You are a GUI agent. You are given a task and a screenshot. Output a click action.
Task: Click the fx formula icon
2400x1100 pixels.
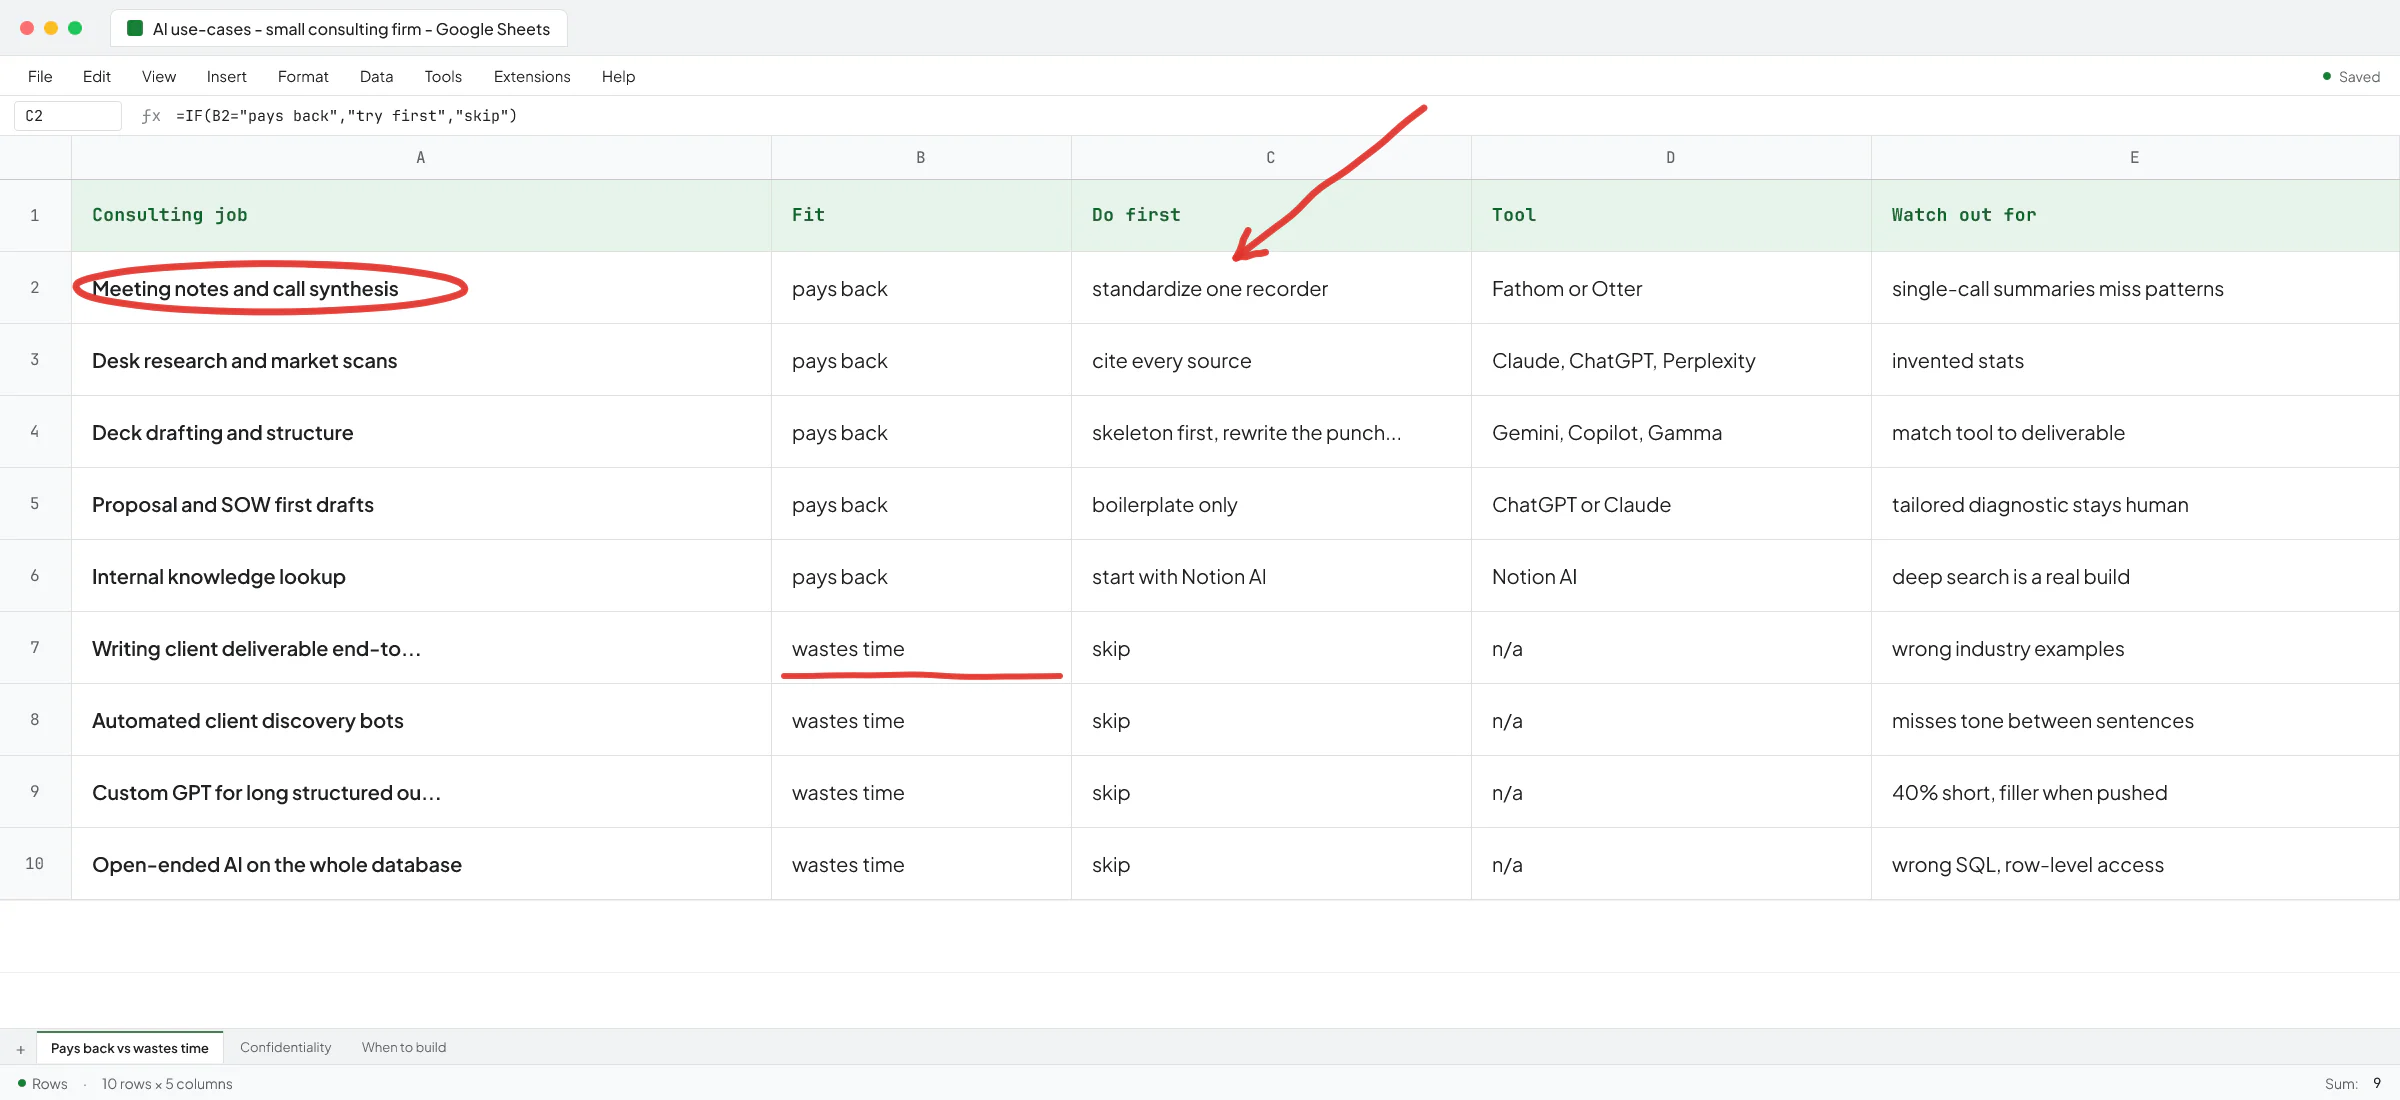tap(151, 116)
